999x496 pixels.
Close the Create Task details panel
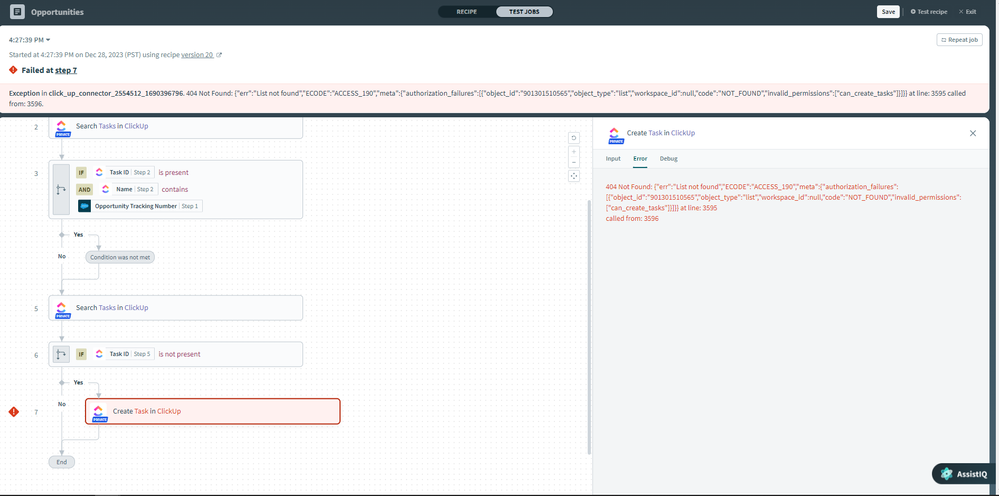(973, 133)
